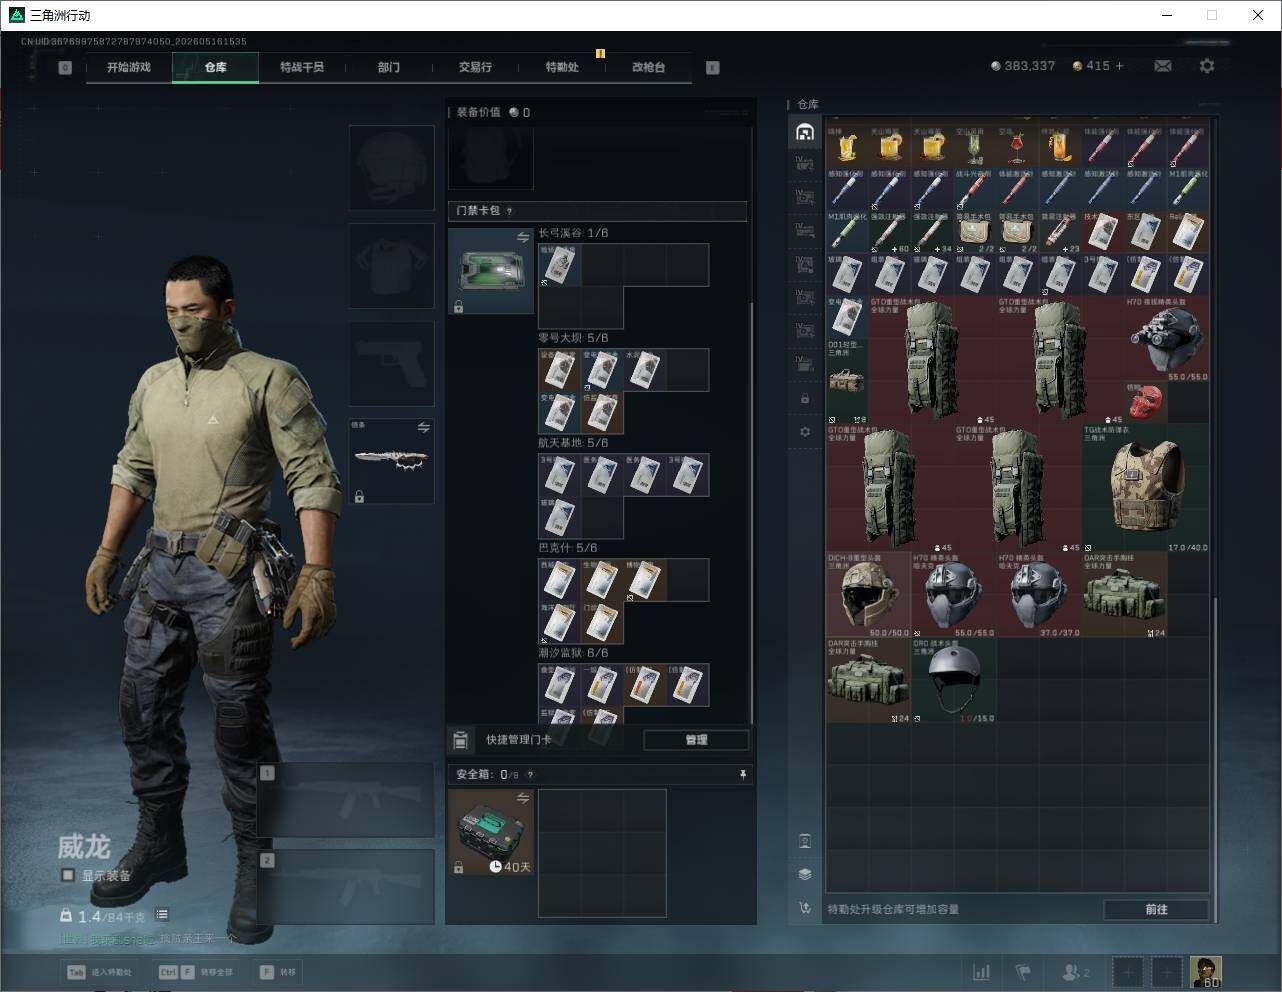Click the empty body armor equipment slot
The height and width of the screenshot is (992, 1282).
(x=391, y=265)
